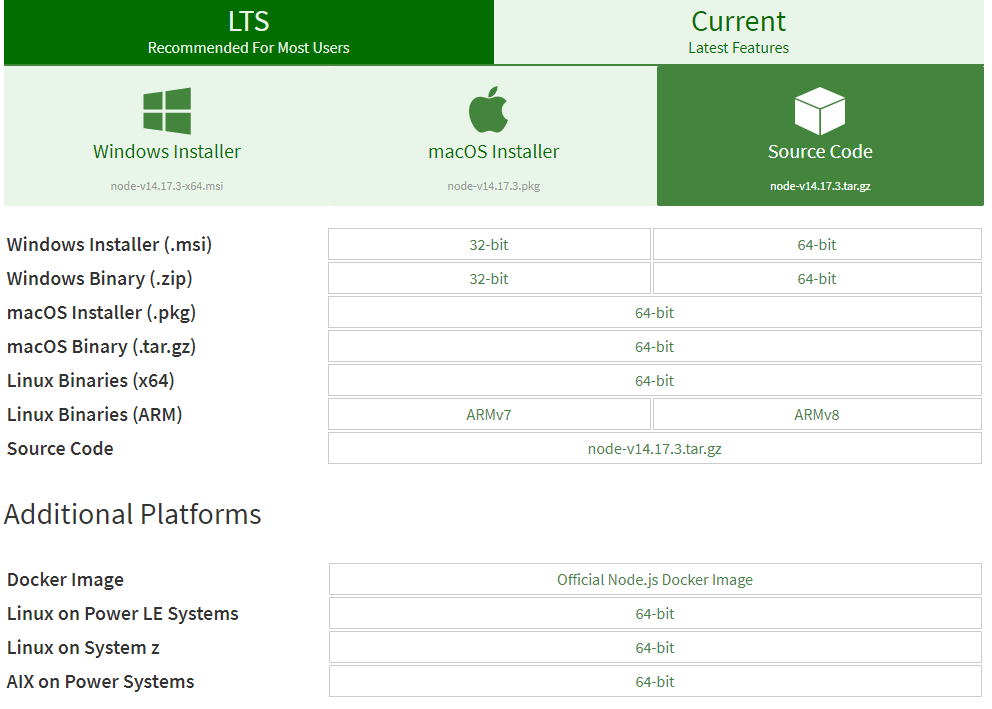Viewport: 992px width, 709px height.
Task: Pick ARMv7 Linux Binaries
Action: click(x=489, y=415)
